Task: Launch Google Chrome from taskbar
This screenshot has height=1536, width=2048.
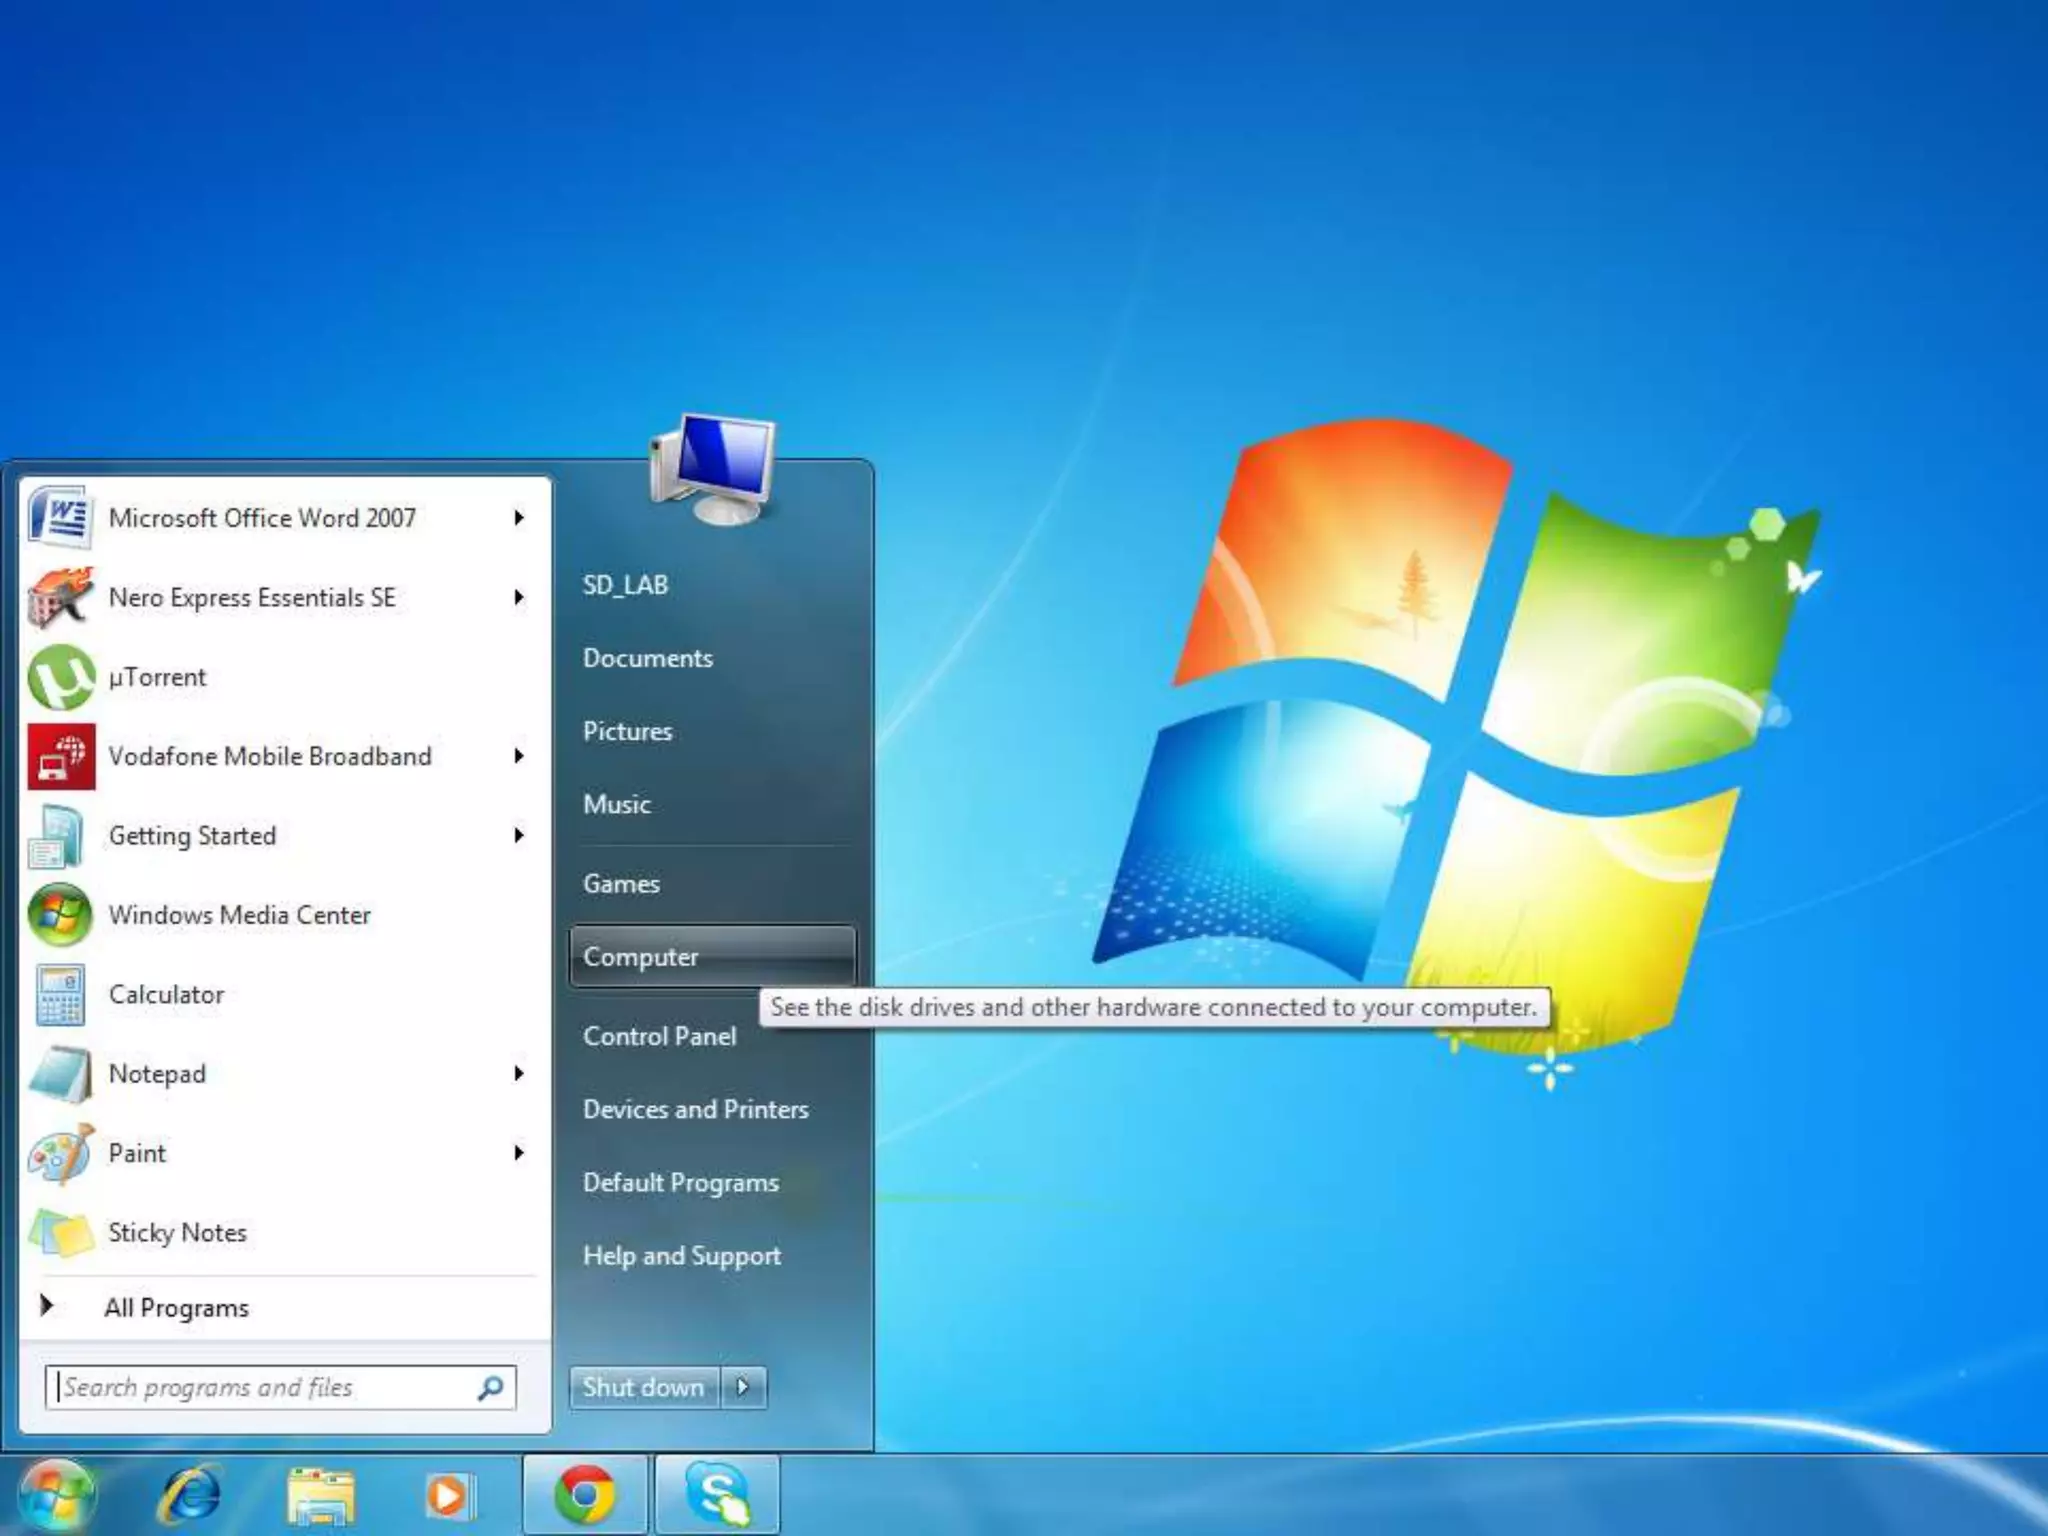Action: pyautogui.click(x=586, y=1496)
